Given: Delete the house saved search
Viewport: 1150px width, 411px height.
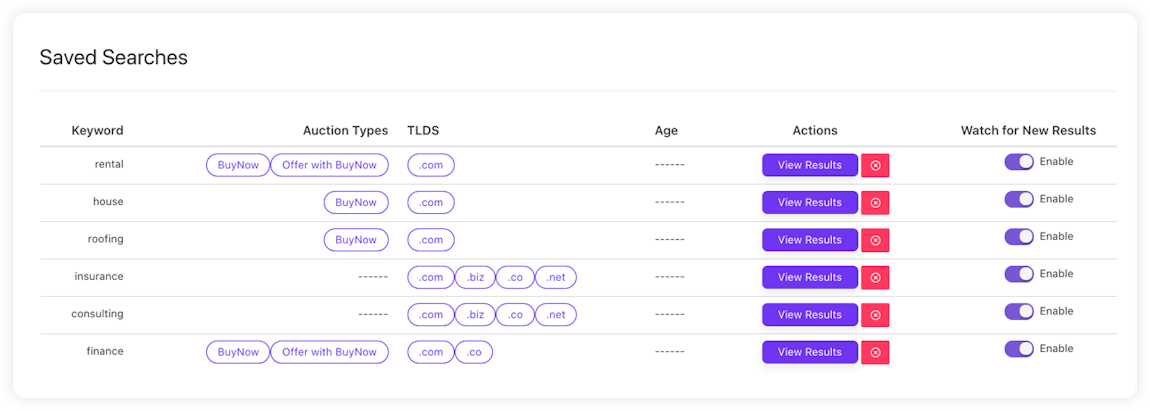Looking at the screenshot, I should tap(875, 203).
